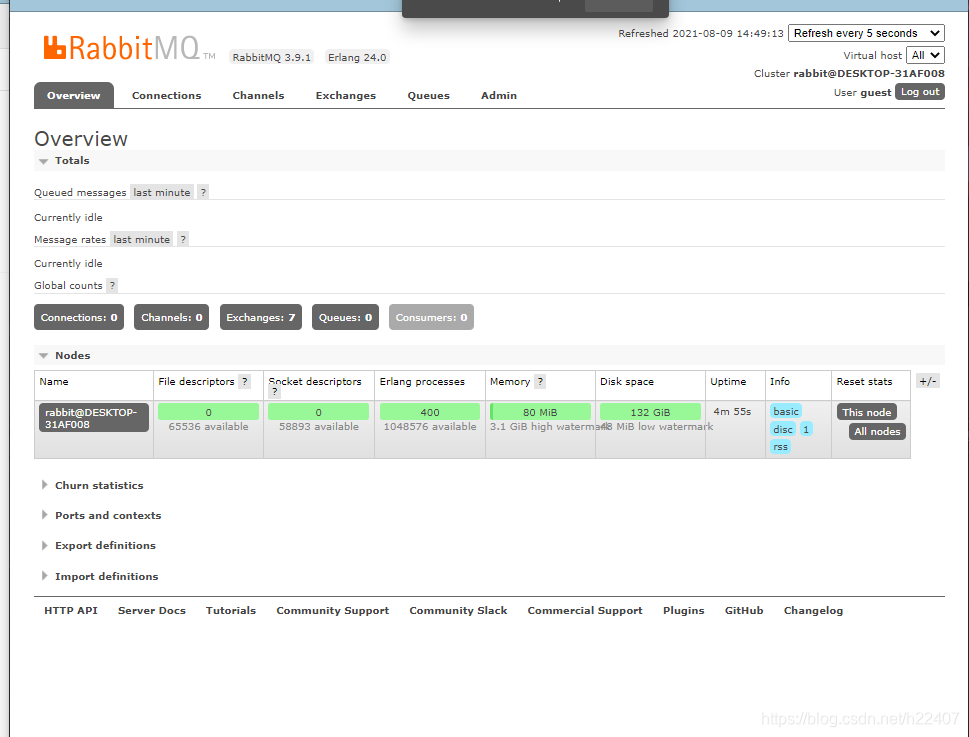The image size is (969, 737).
Task: Show File descriptors help tooltip
Action: [x=245, y=381]
